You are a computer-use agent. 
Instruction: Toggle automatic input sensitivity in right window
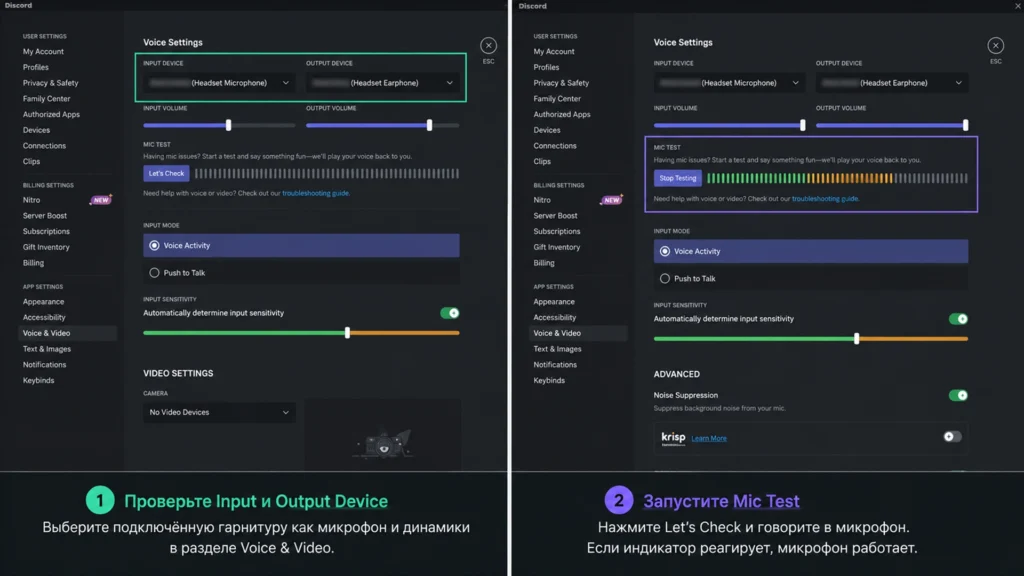958,319
